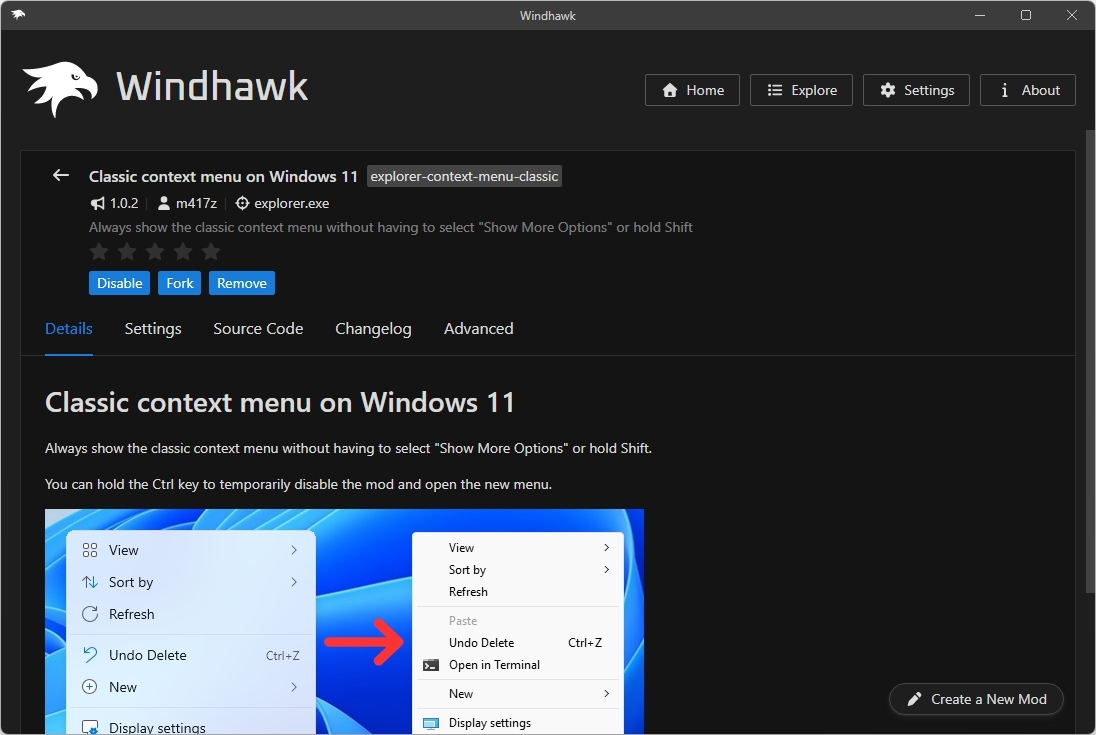Click the megaphone icon beside version 1.0.2
Screen dimensions: 1096x735
point(97,203)
